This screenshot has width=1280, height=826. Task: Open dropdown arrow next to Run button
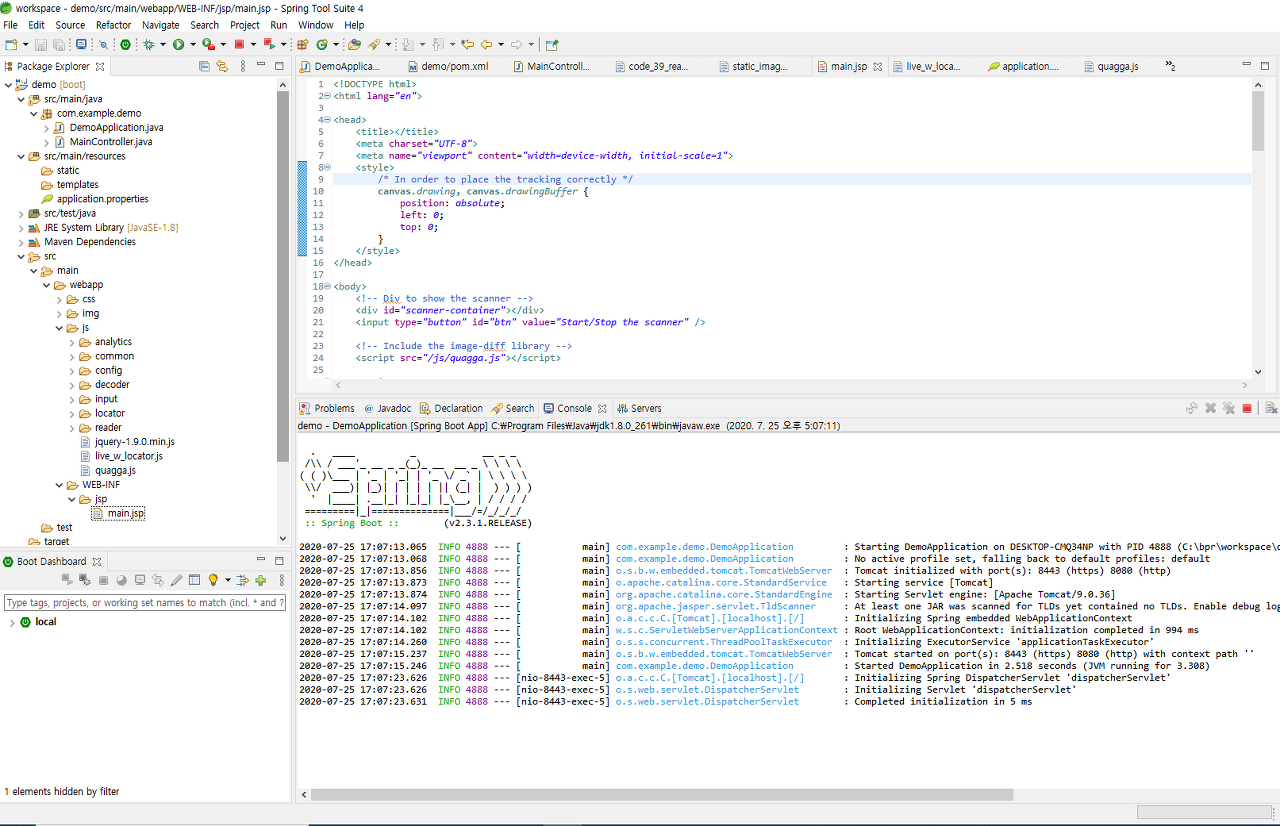[x=193, y=44]
